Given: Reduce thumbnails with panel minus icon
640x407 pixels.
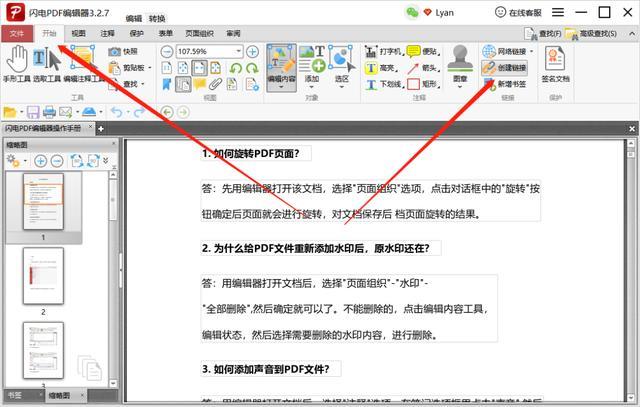Looking at the screenshot, I should click(x=57, y=161).
